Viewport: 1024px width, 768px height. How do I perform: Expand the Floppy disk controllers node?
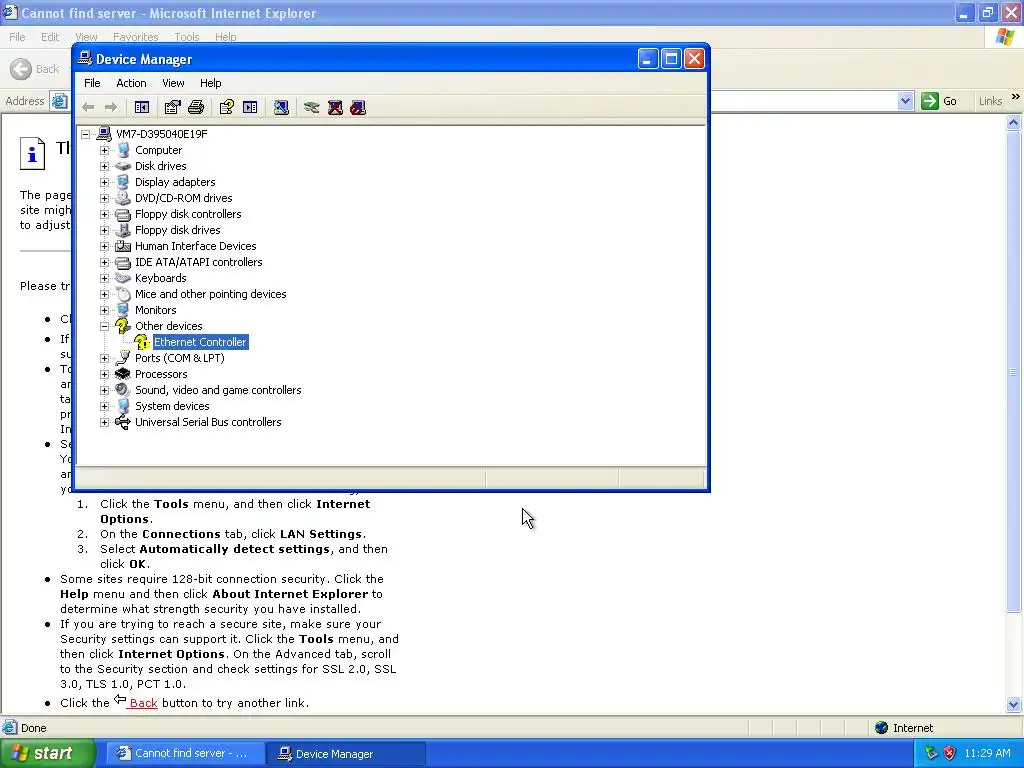click(104, 214)
